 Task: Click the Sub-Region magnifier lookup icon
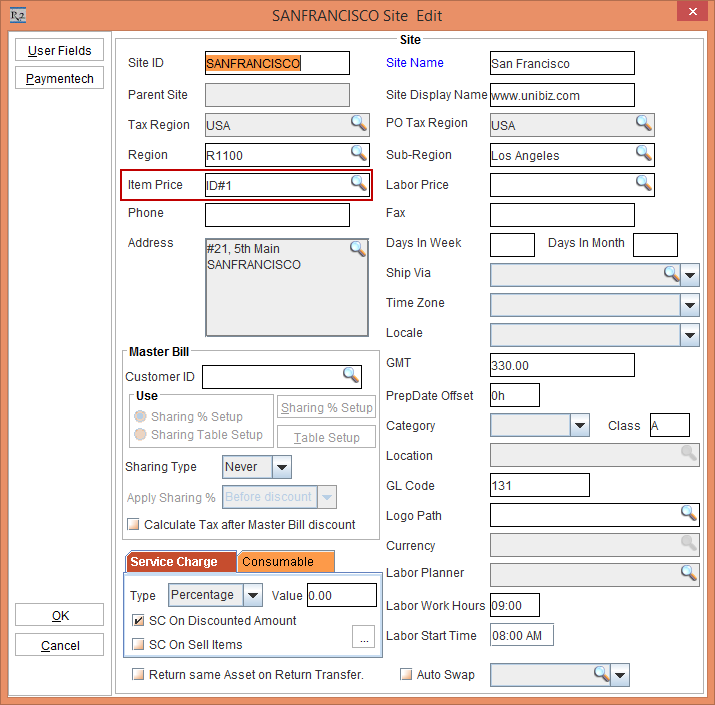coord(643,154)
